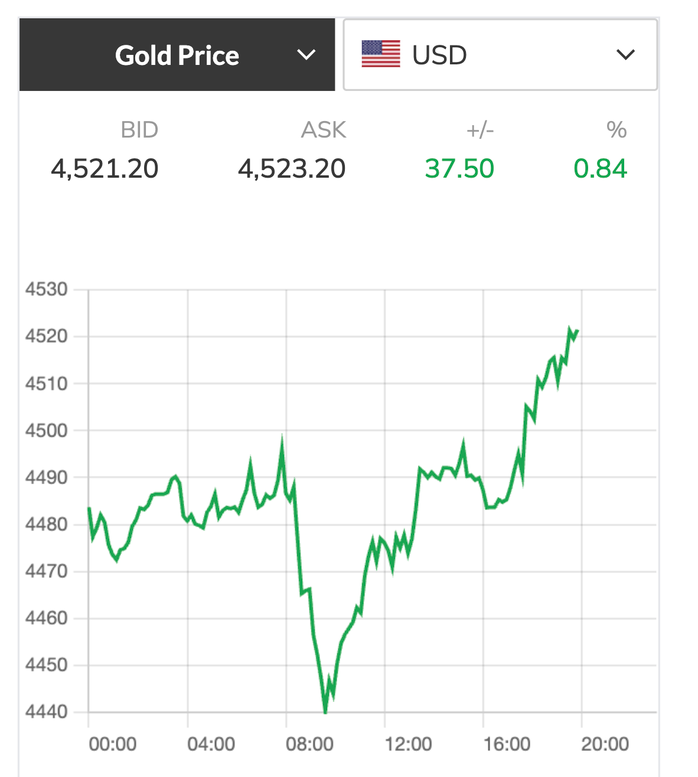Click the 16:00 label on the time axis
Screen dimensions: 698x777
[506, 744]
